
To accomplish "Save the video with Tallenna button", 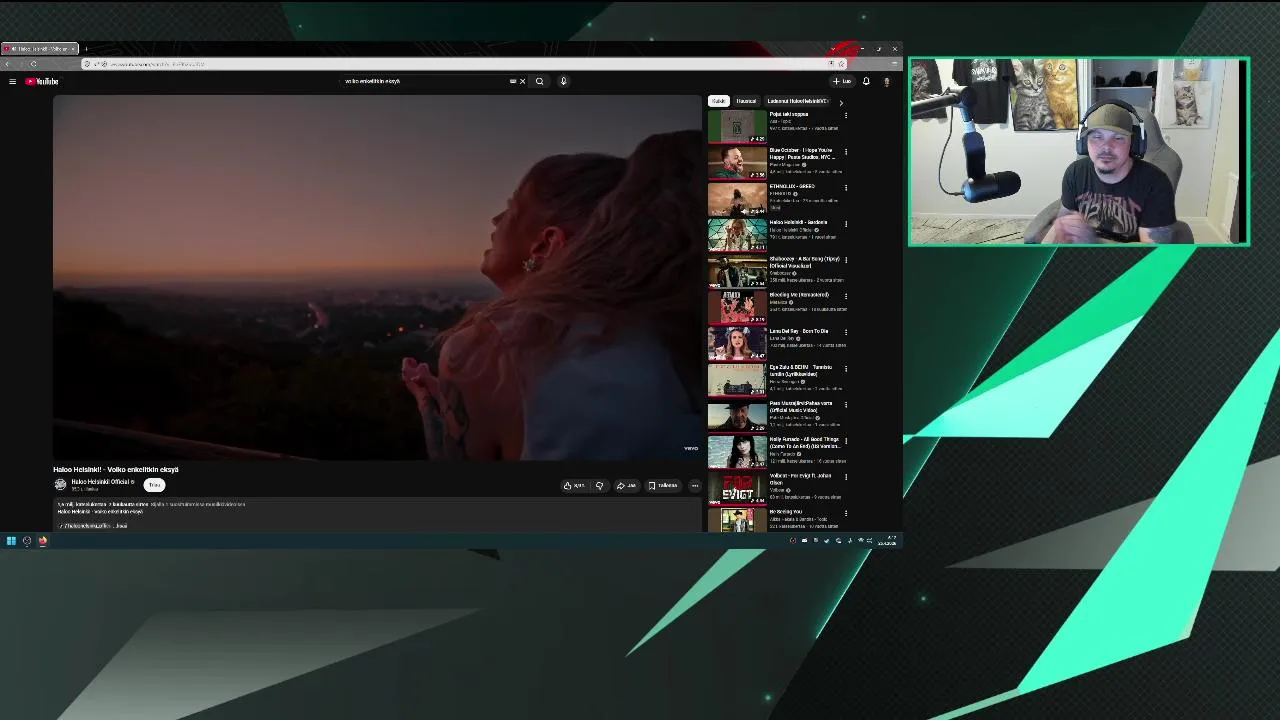I will pyautogui.click(x=663, y=486).
